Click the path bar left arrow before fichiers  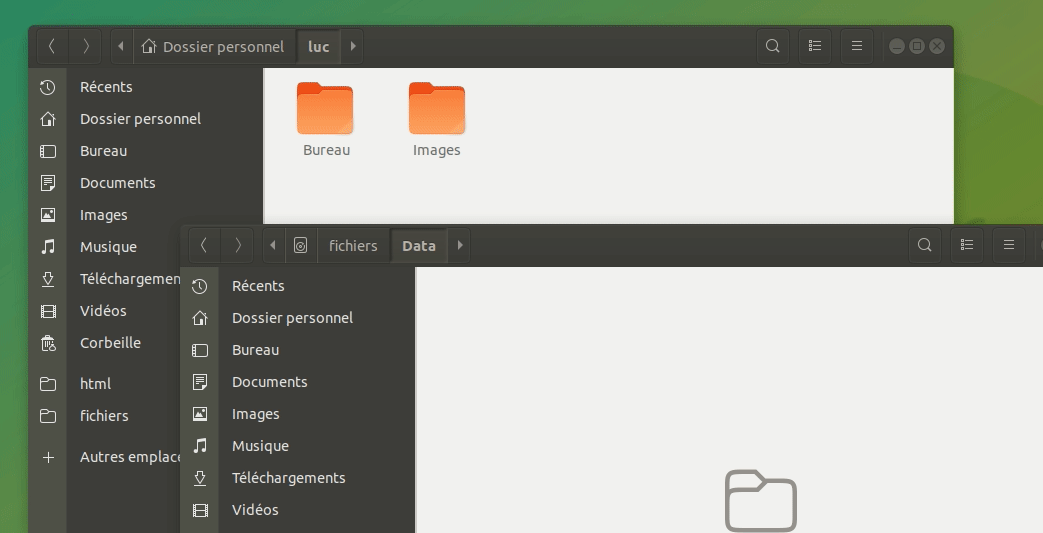tap(273, 245)
